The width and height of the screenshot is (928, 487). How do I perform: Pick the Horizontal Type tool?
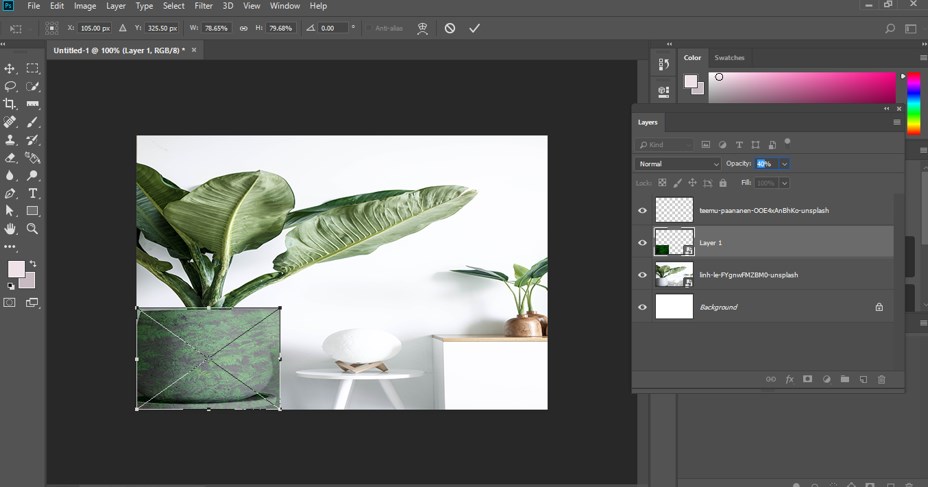33,193
